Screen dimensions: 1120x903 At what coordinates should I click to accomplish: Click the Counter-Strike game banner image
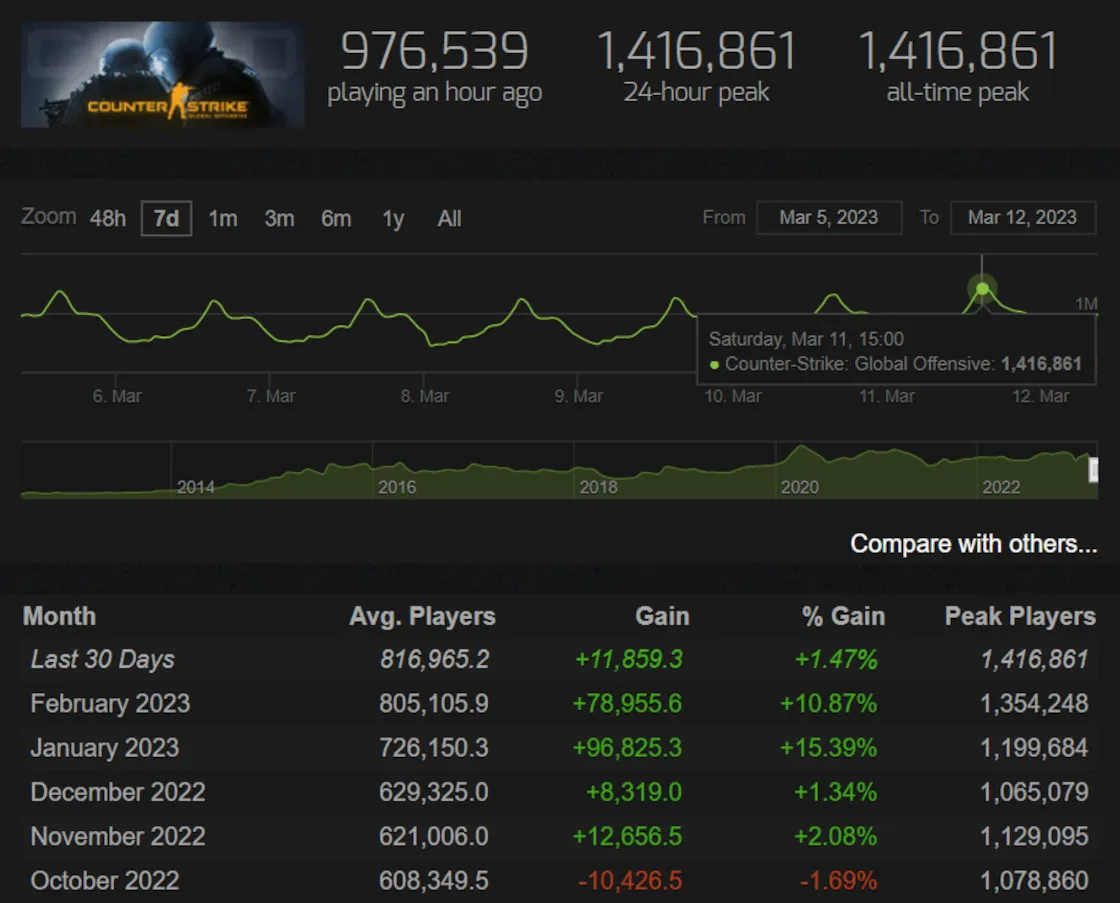[x=162, y=76]
